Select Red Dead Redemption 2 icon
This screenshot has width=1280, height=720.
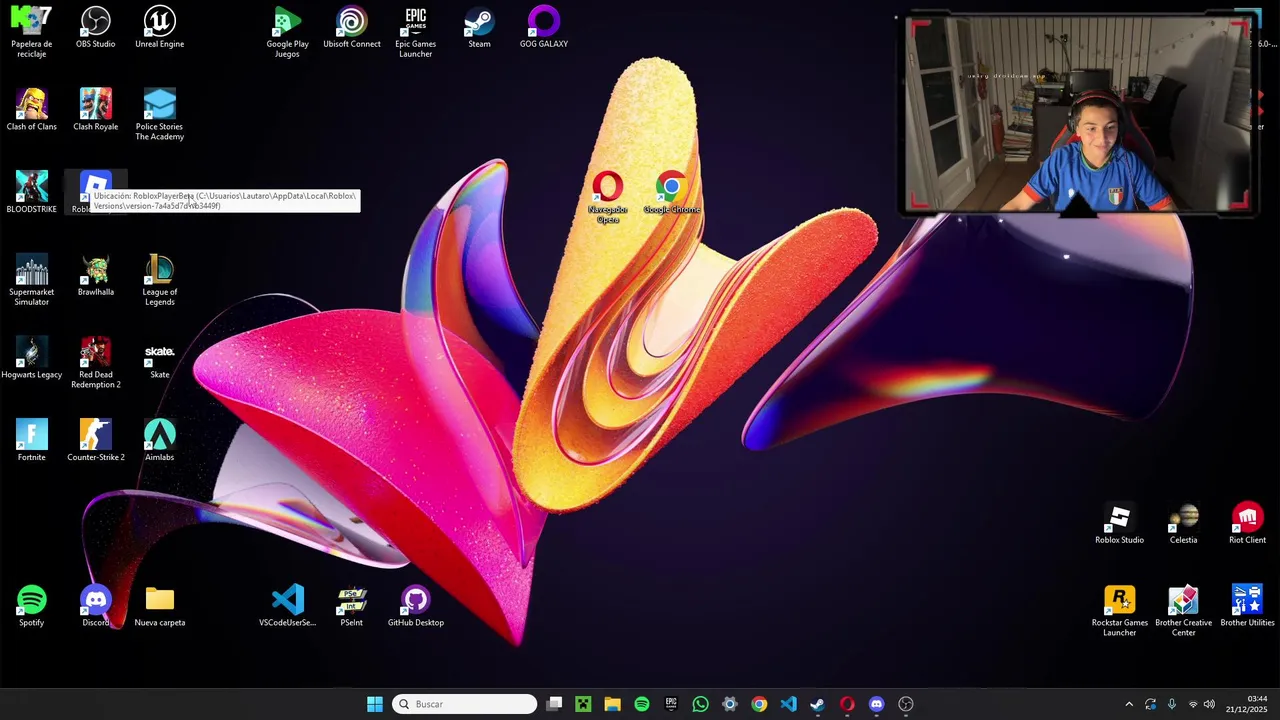pyautogui.click(x=96, y=363)
